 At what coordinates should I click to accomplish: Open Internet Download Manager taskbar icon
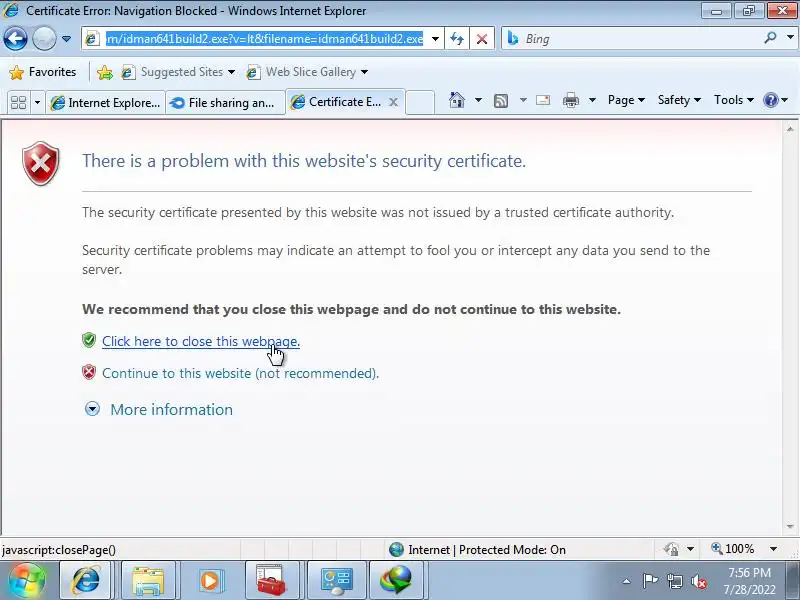(x=396, y=580)
